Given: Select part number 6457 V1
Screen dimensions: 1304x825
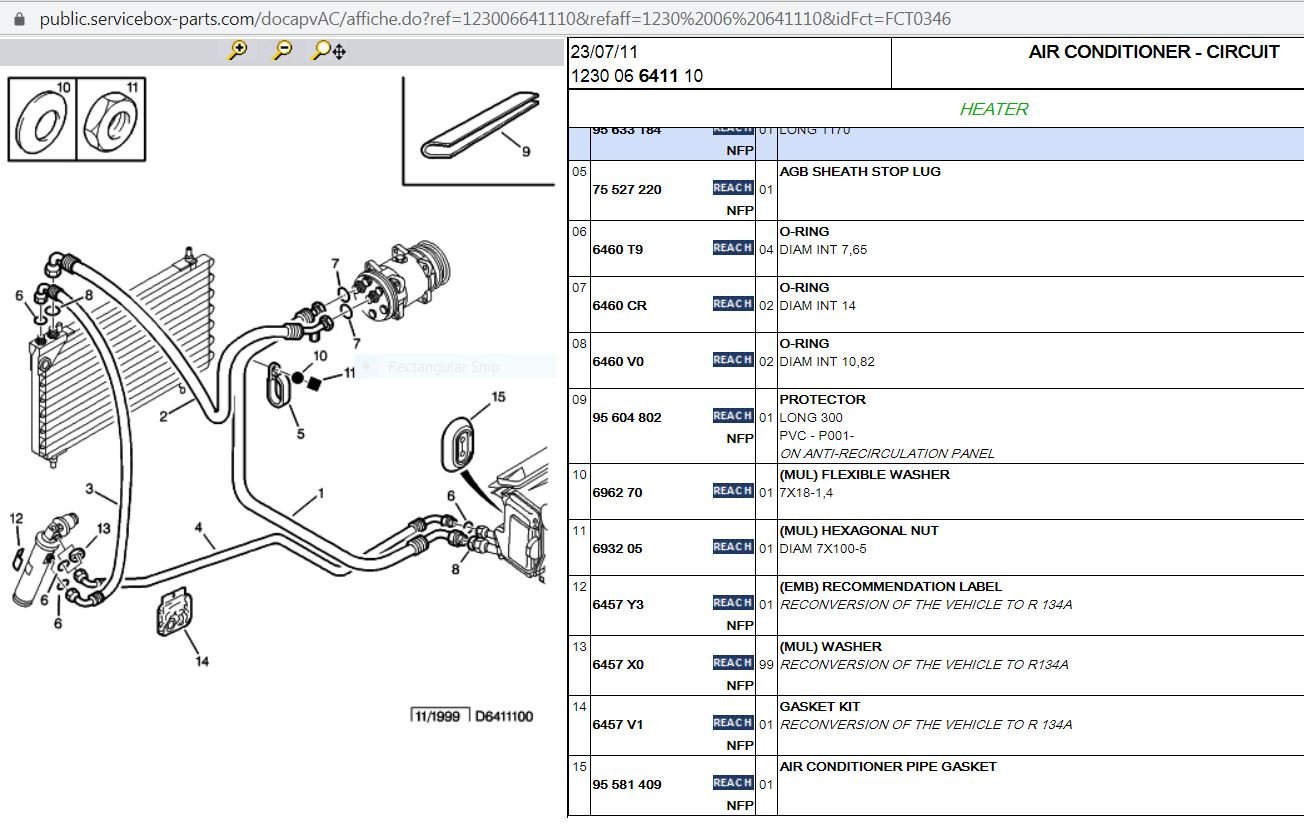Looking at the screenshot, I should coord(618,725).
